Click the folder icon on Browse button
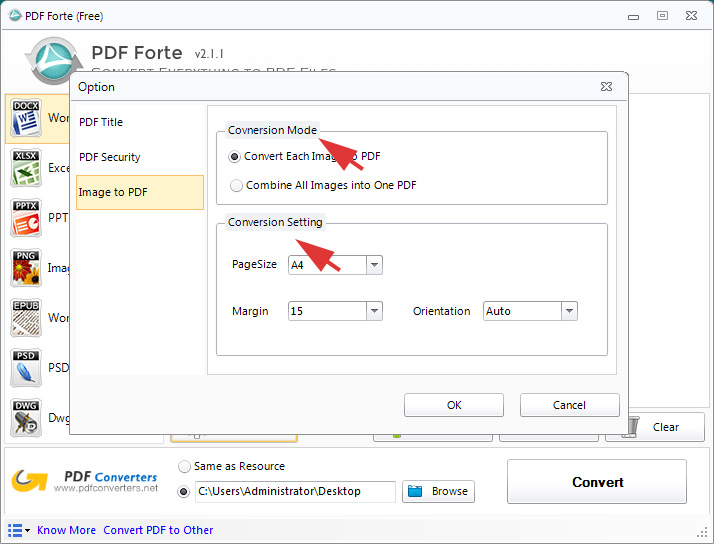This screenshot has height=544, width=714. click(x=415, y=491)
